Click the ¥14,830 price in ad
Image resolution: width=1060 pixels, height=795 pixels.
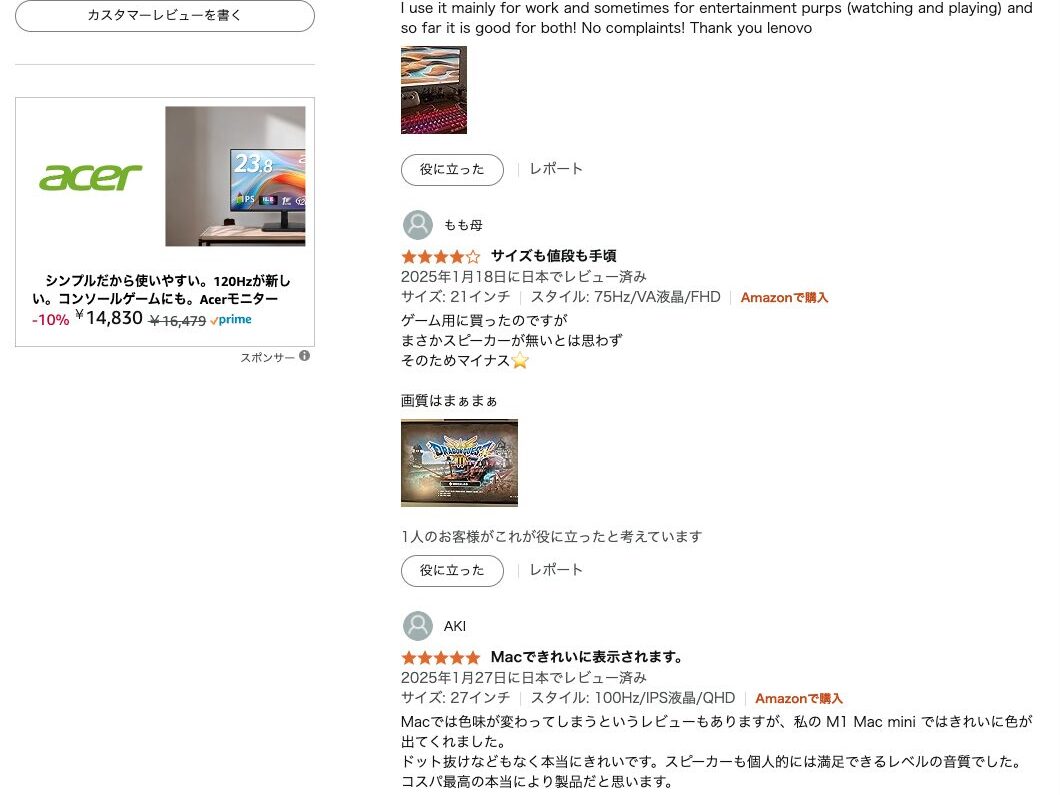pos(109,318)
